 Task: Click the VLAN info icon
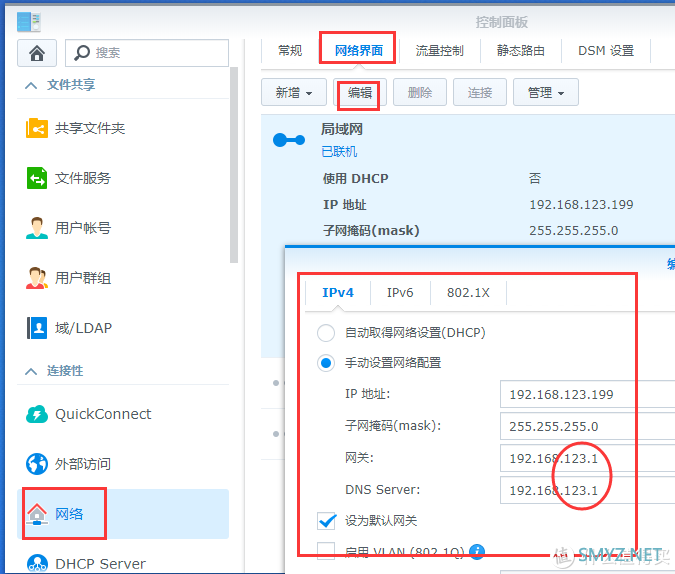point(477,552)
